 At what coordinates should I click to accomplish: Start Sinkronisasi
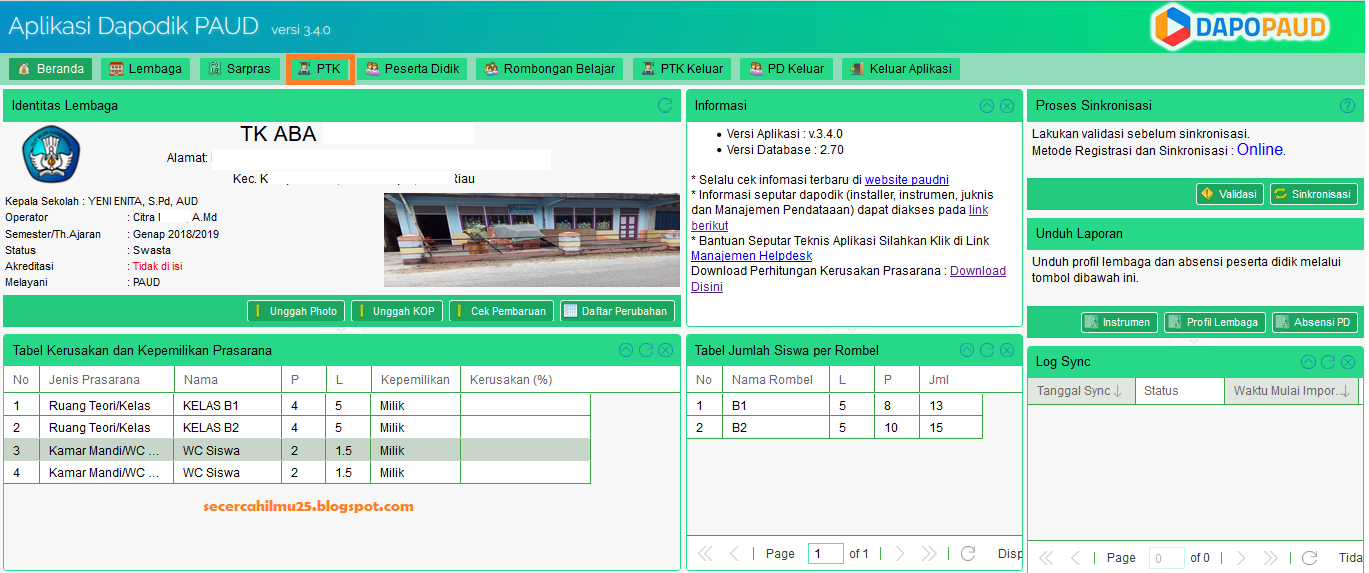click(1313, 194)
